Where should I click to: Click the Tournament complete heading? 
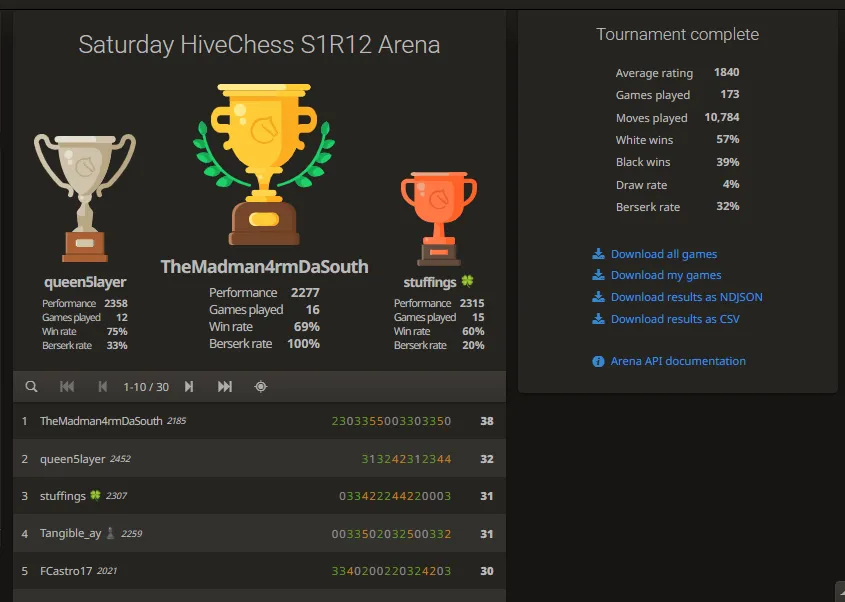[x=677, y=34]
